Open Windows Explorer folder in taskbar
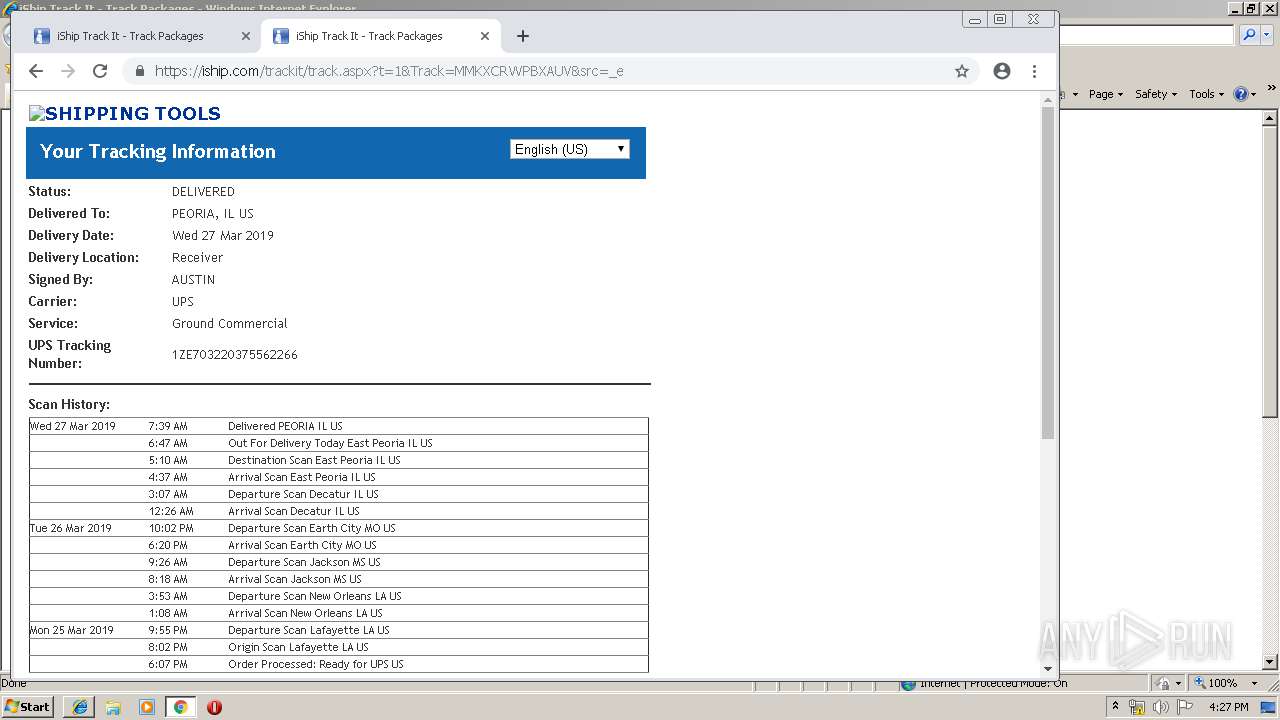 [113, 707]
